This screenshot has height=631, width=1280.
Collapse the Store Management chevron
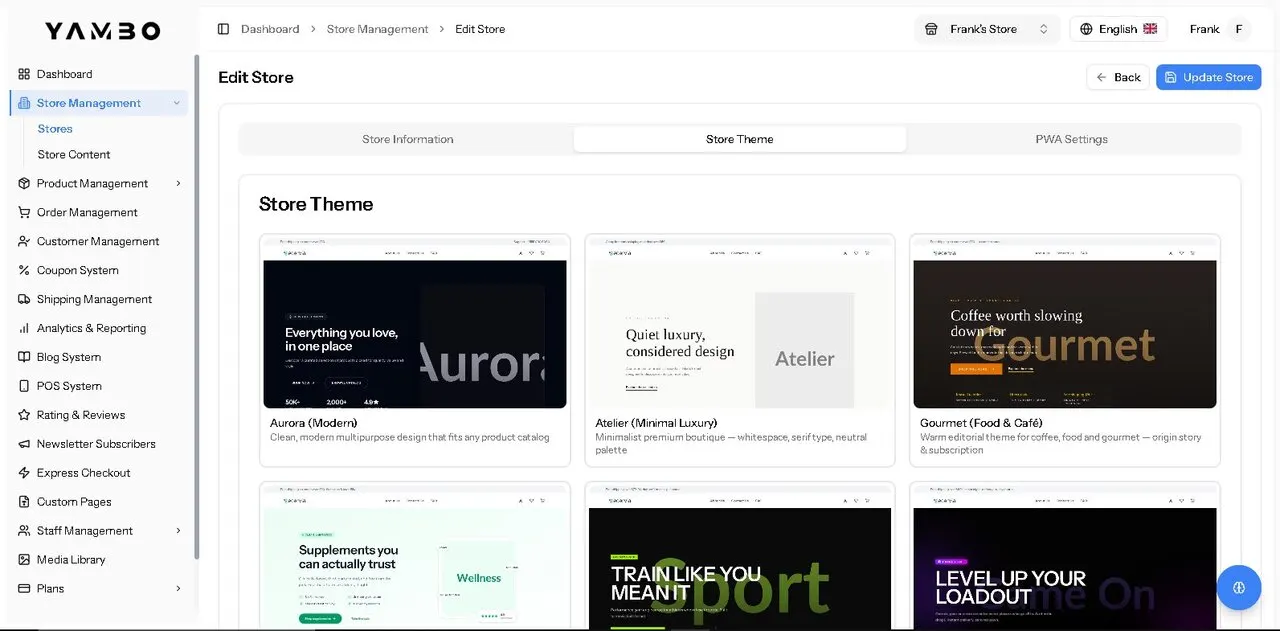click(177, 103)
